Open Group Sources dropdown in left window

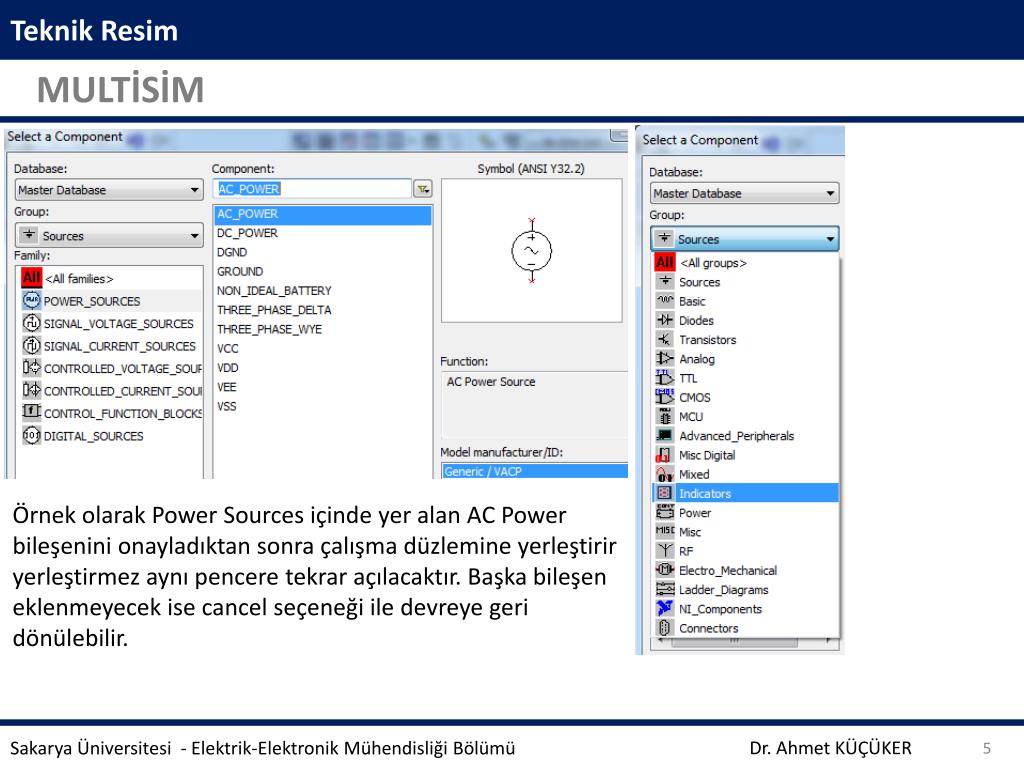[108, 235]
